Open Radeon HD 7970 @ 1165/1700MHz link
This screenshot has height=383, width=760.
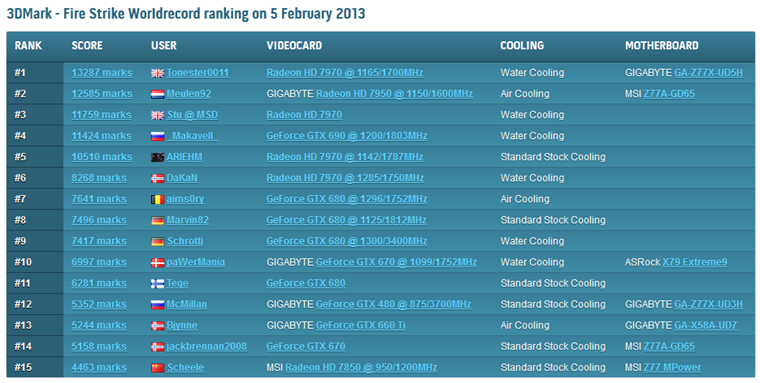[345, 73]
